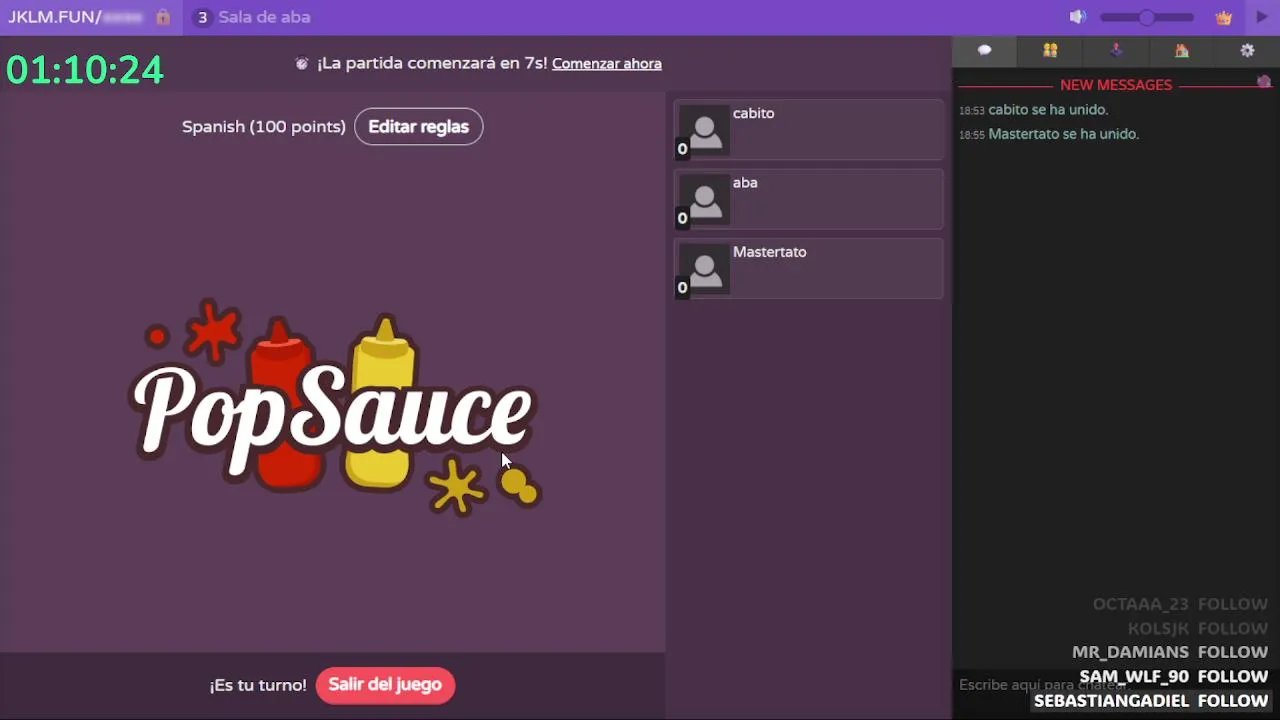Click the player name 'aba'

point(745,183)
